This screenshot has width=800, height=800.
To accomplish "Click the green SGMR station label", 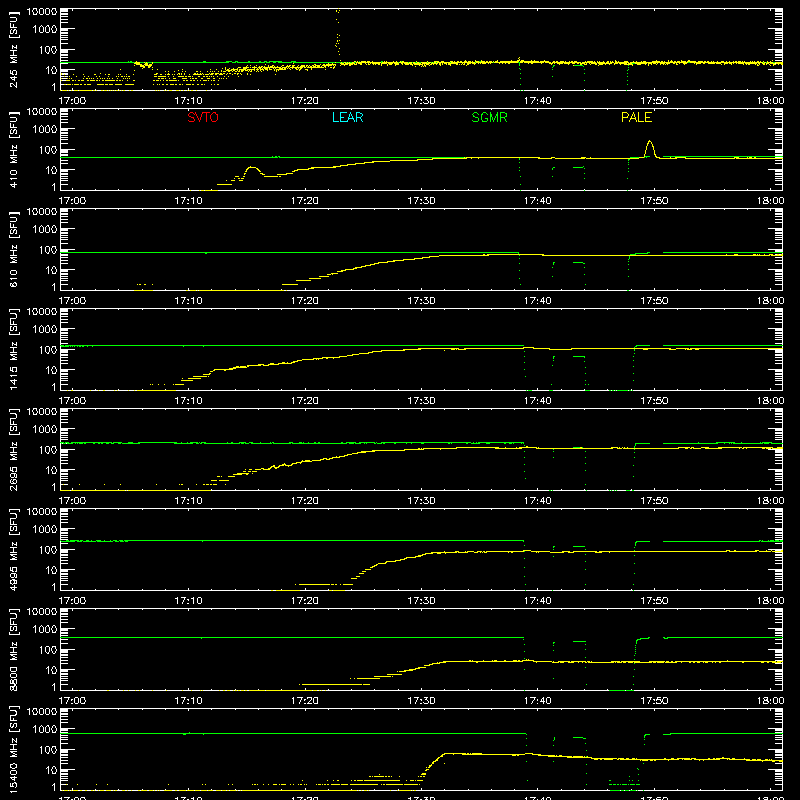I will coord(489,117).
